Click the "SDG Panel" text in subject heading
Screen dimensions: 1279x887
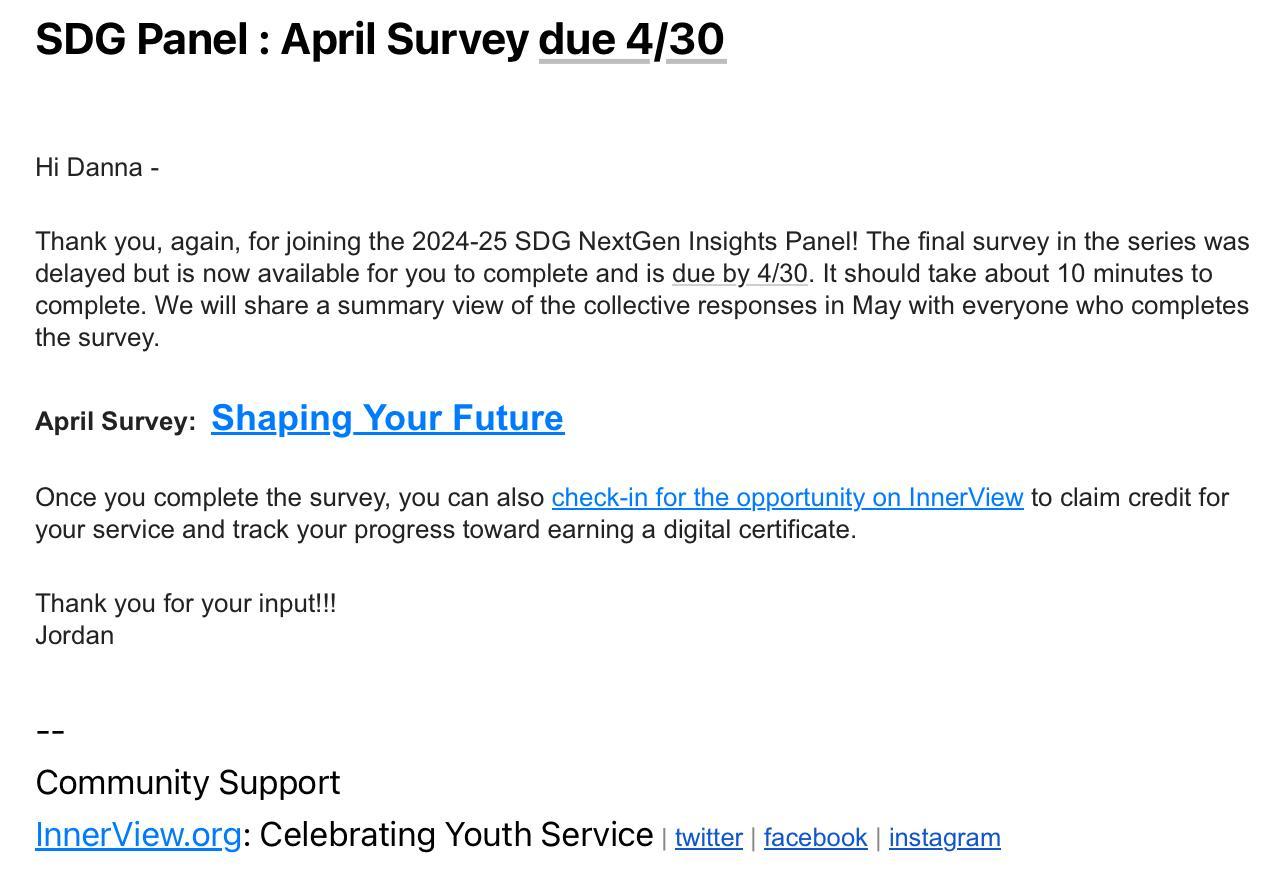141,40
